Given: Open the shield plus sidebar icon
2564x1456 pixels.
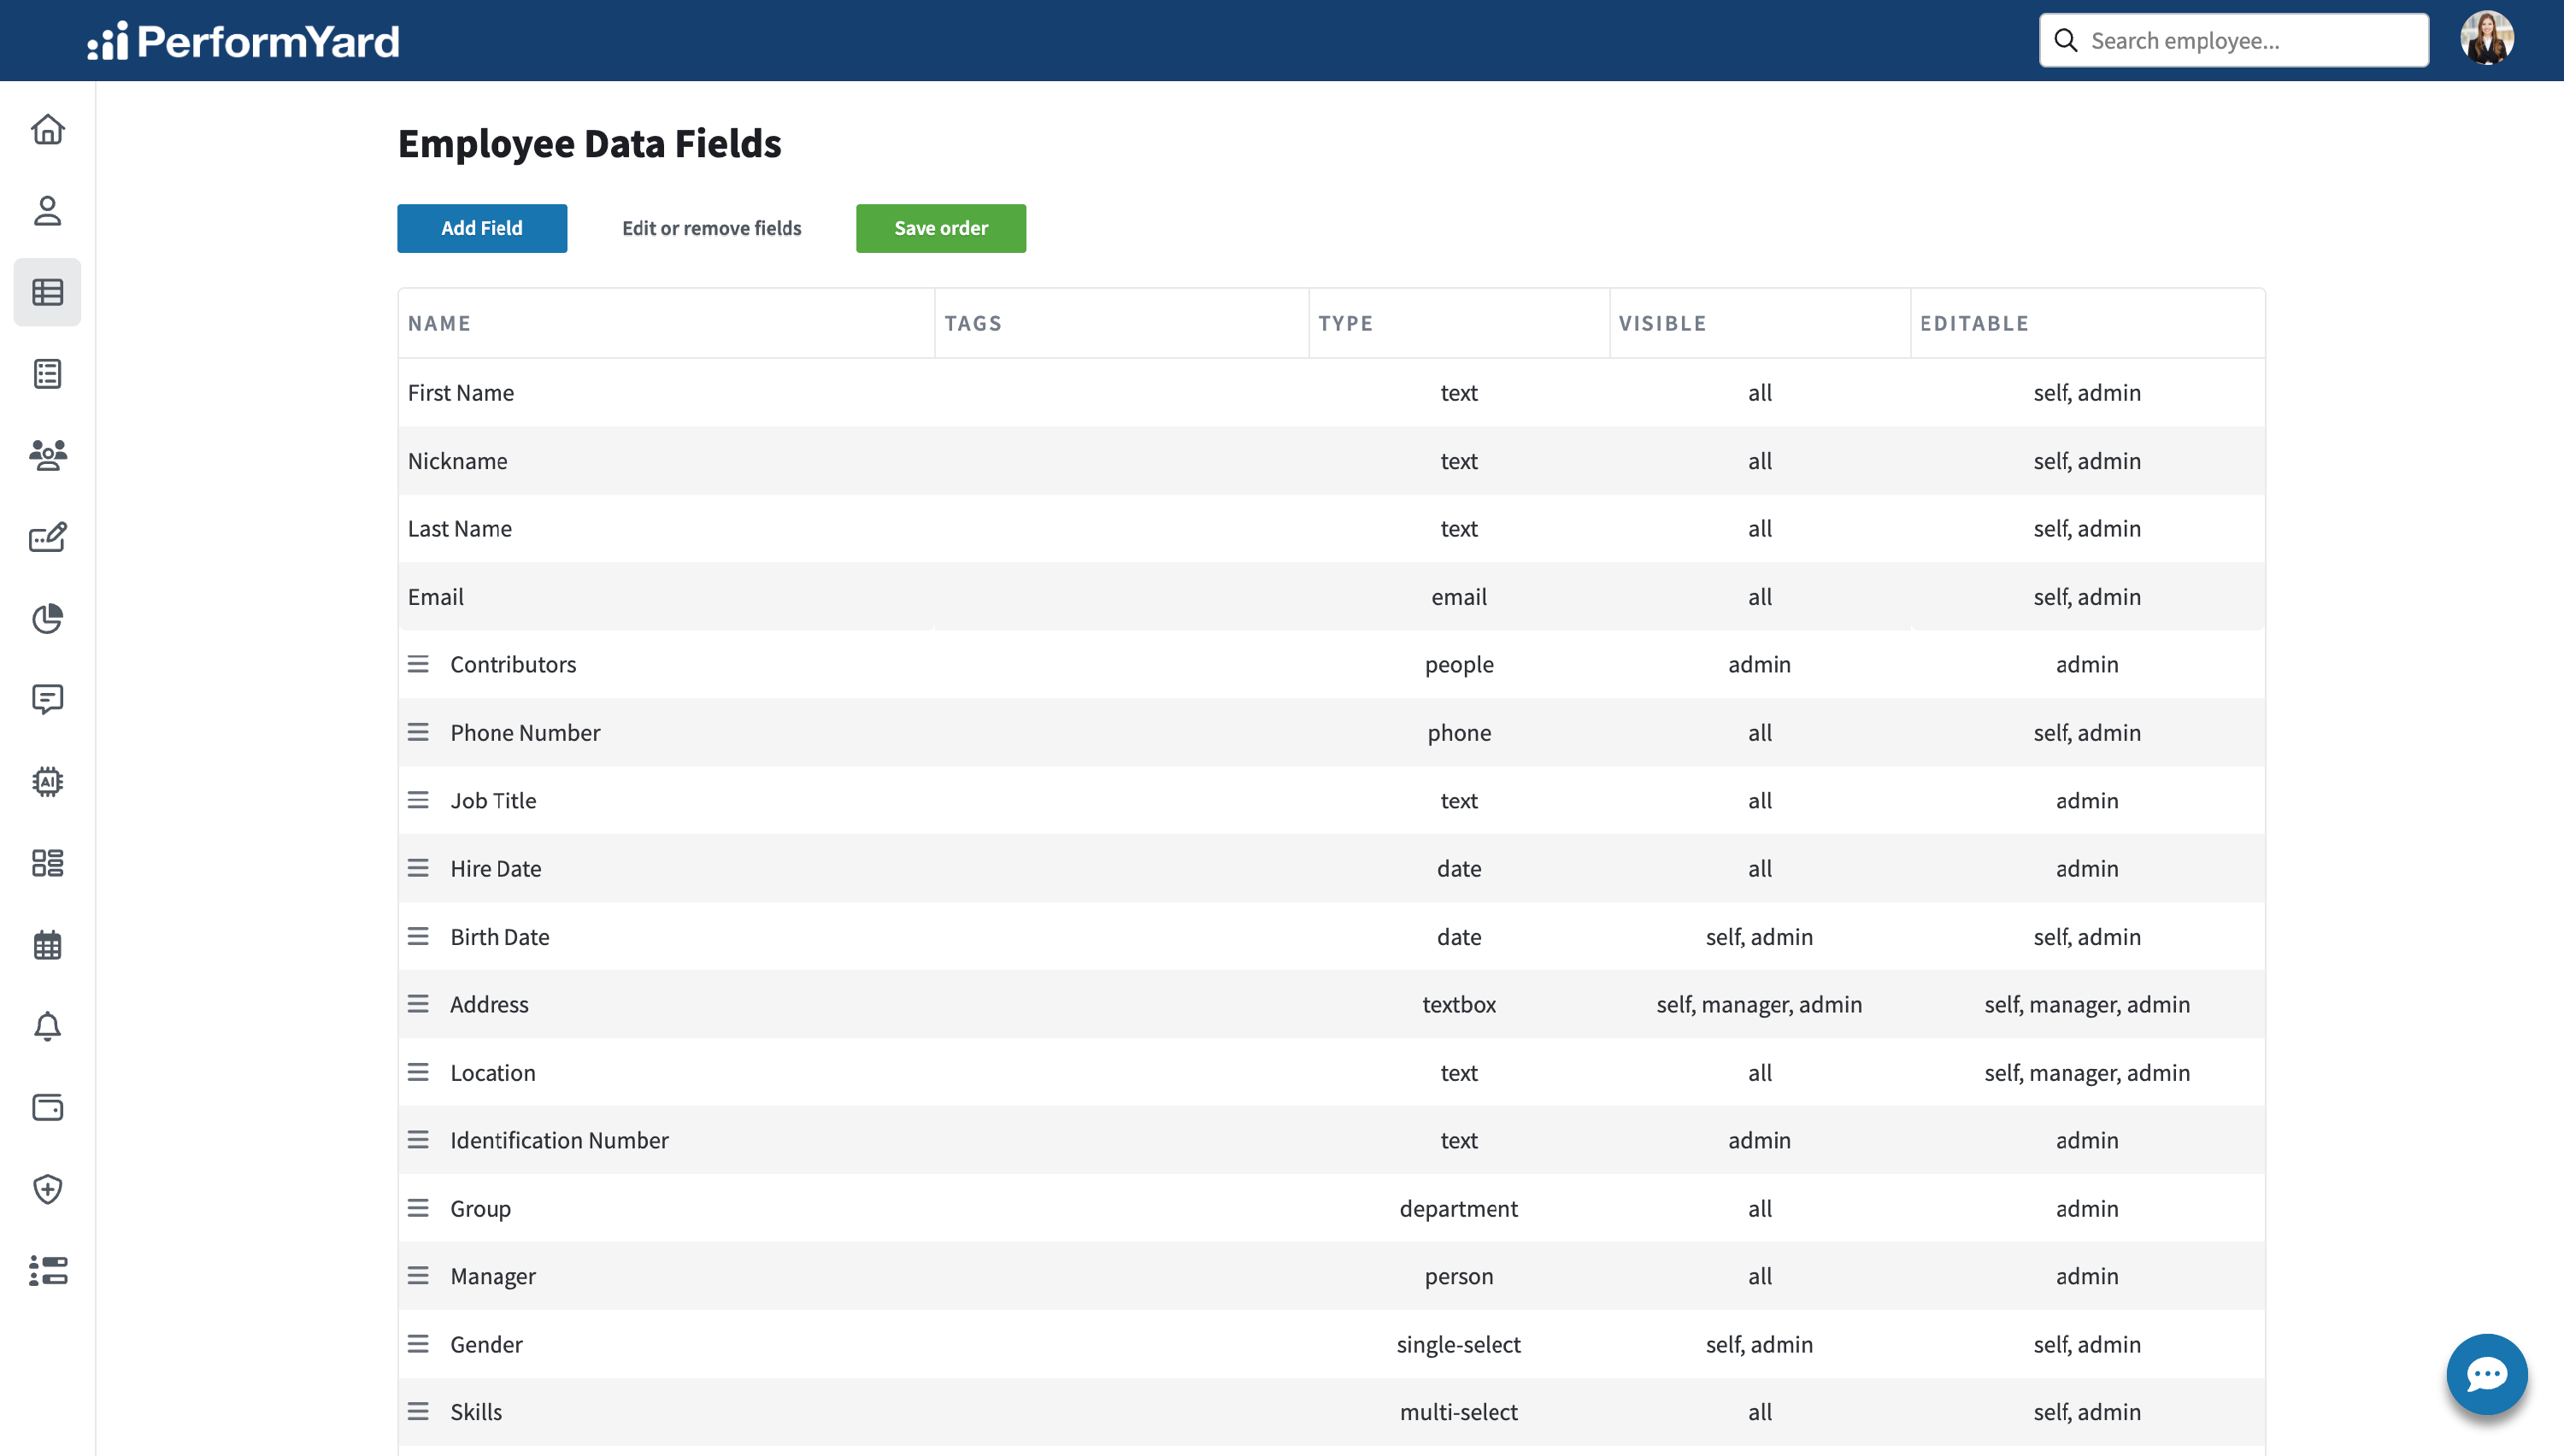Looking at the screenshot, I should 47,1189.
